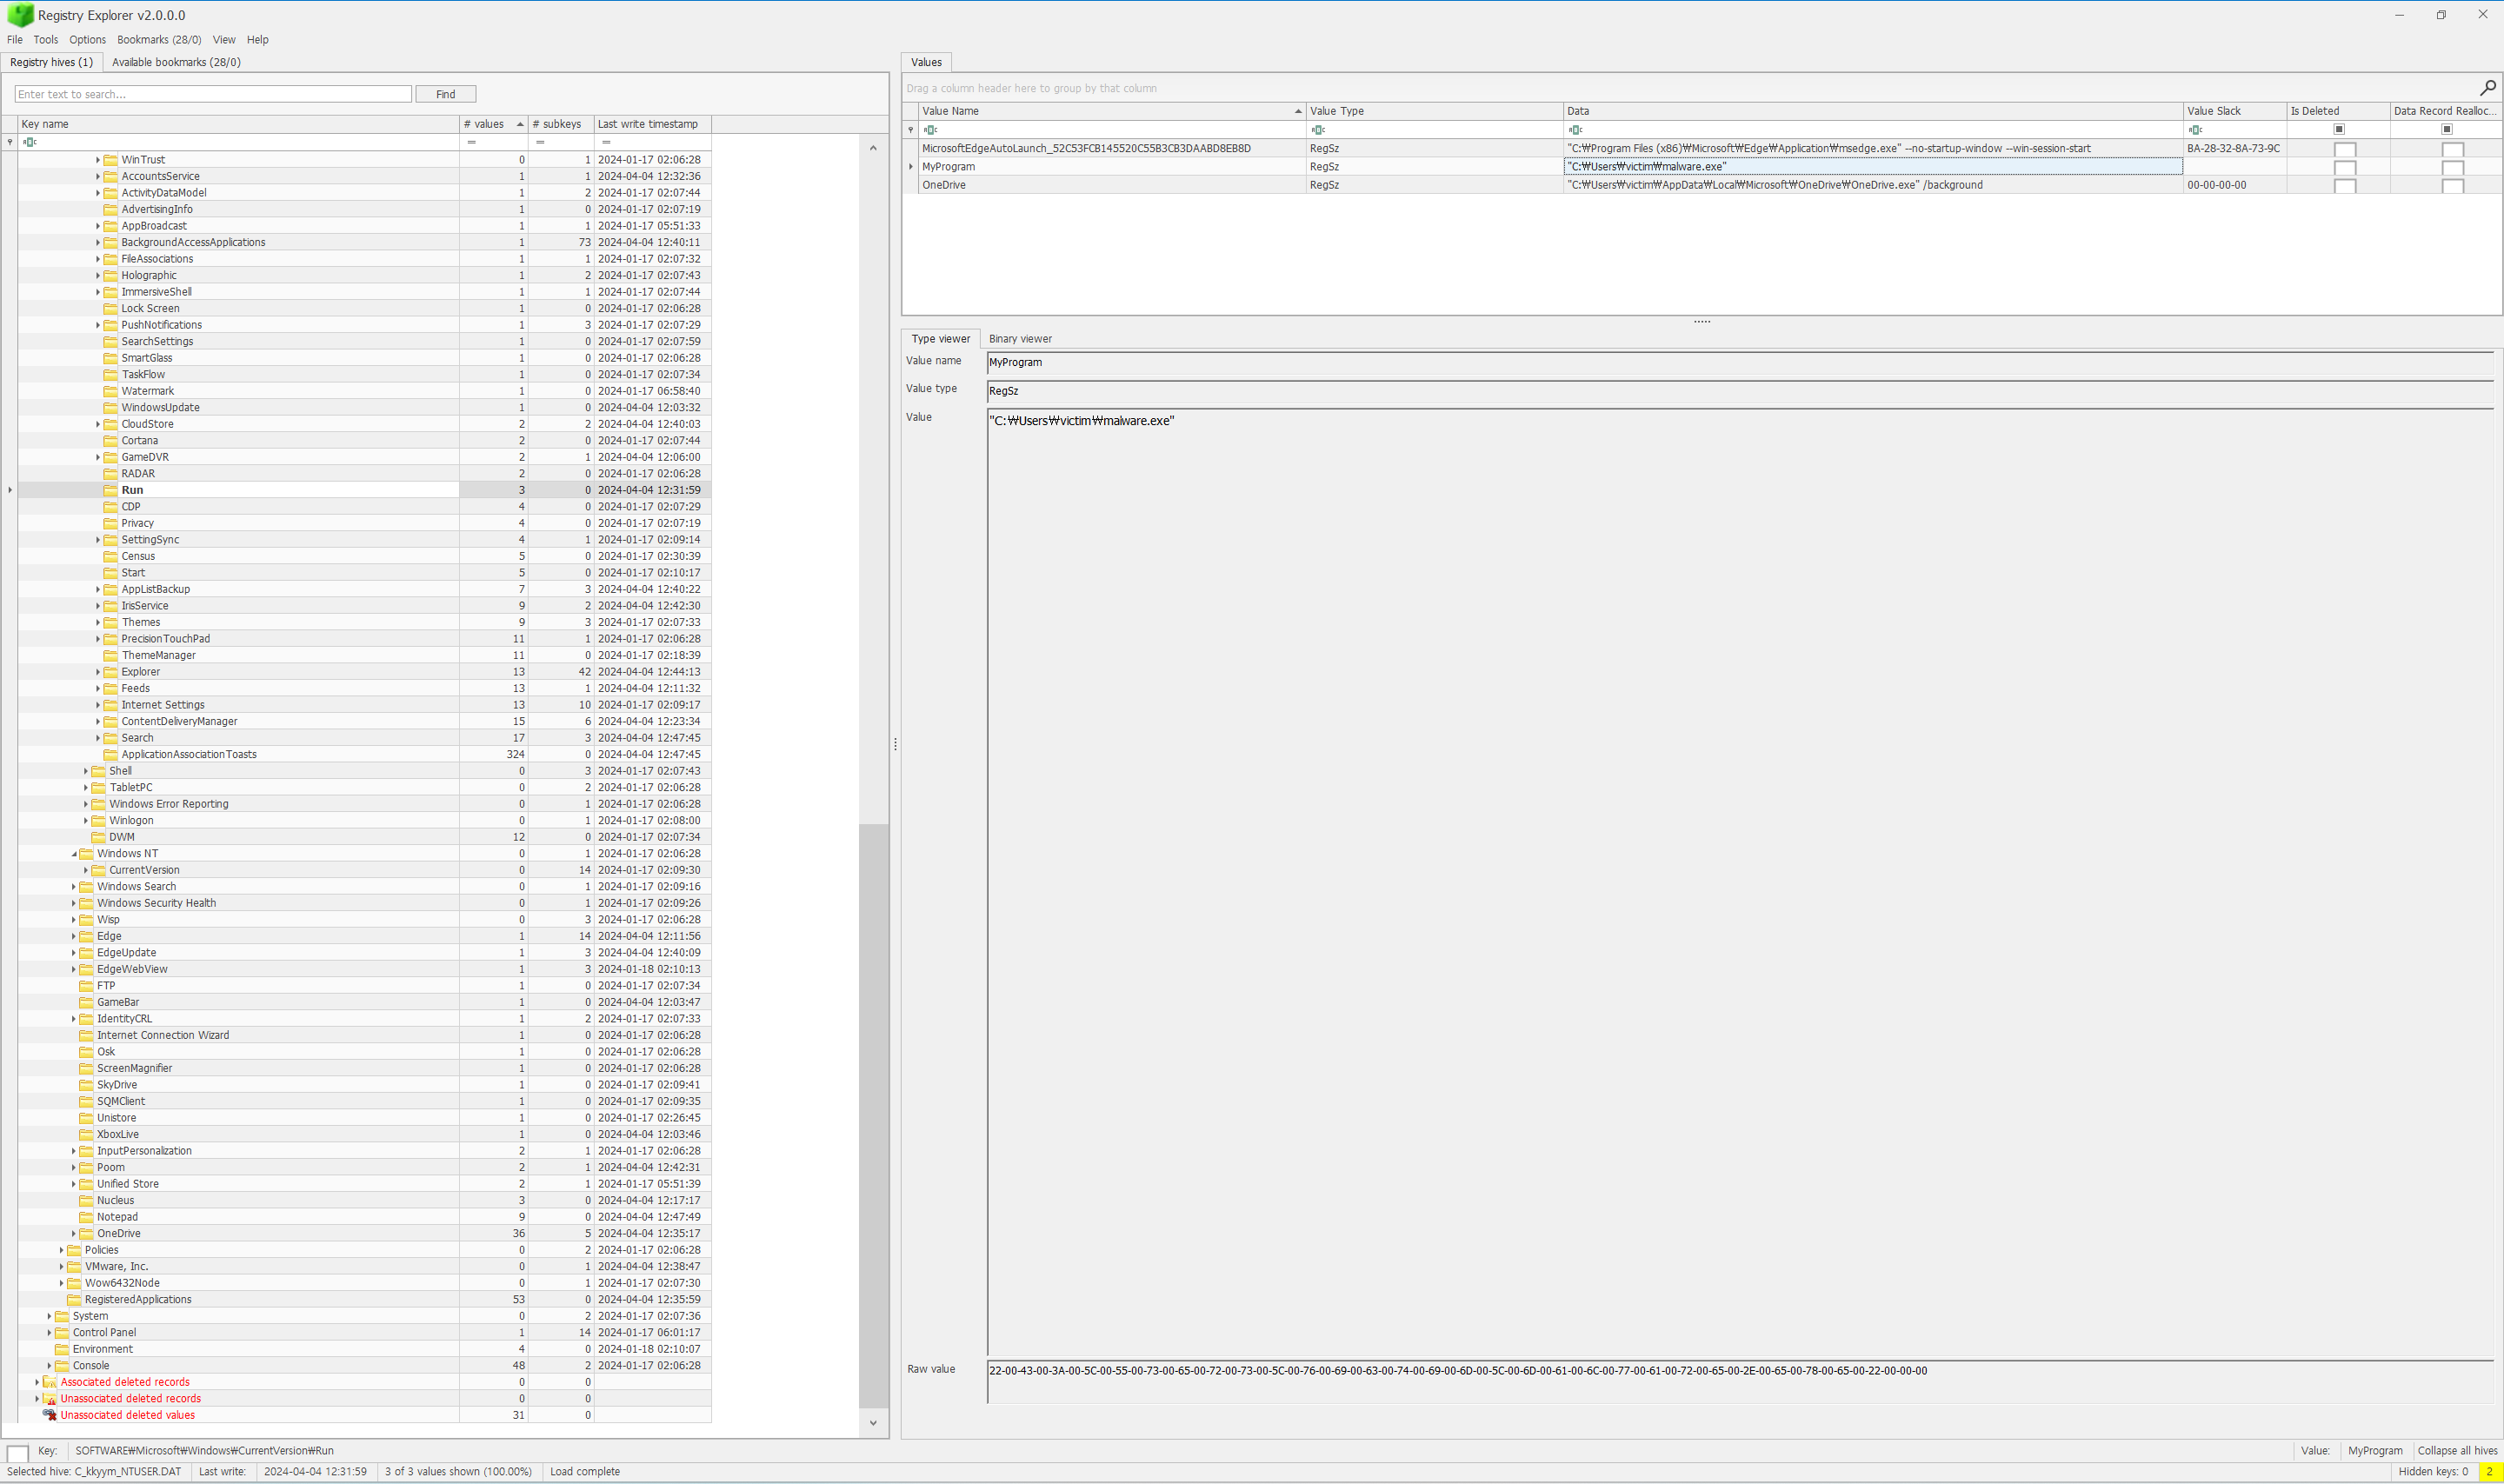The height and width of the screenshot is (1484, 2504).
Task: Click the Data column filter condition icon
Action: (x=1575, y=130)
